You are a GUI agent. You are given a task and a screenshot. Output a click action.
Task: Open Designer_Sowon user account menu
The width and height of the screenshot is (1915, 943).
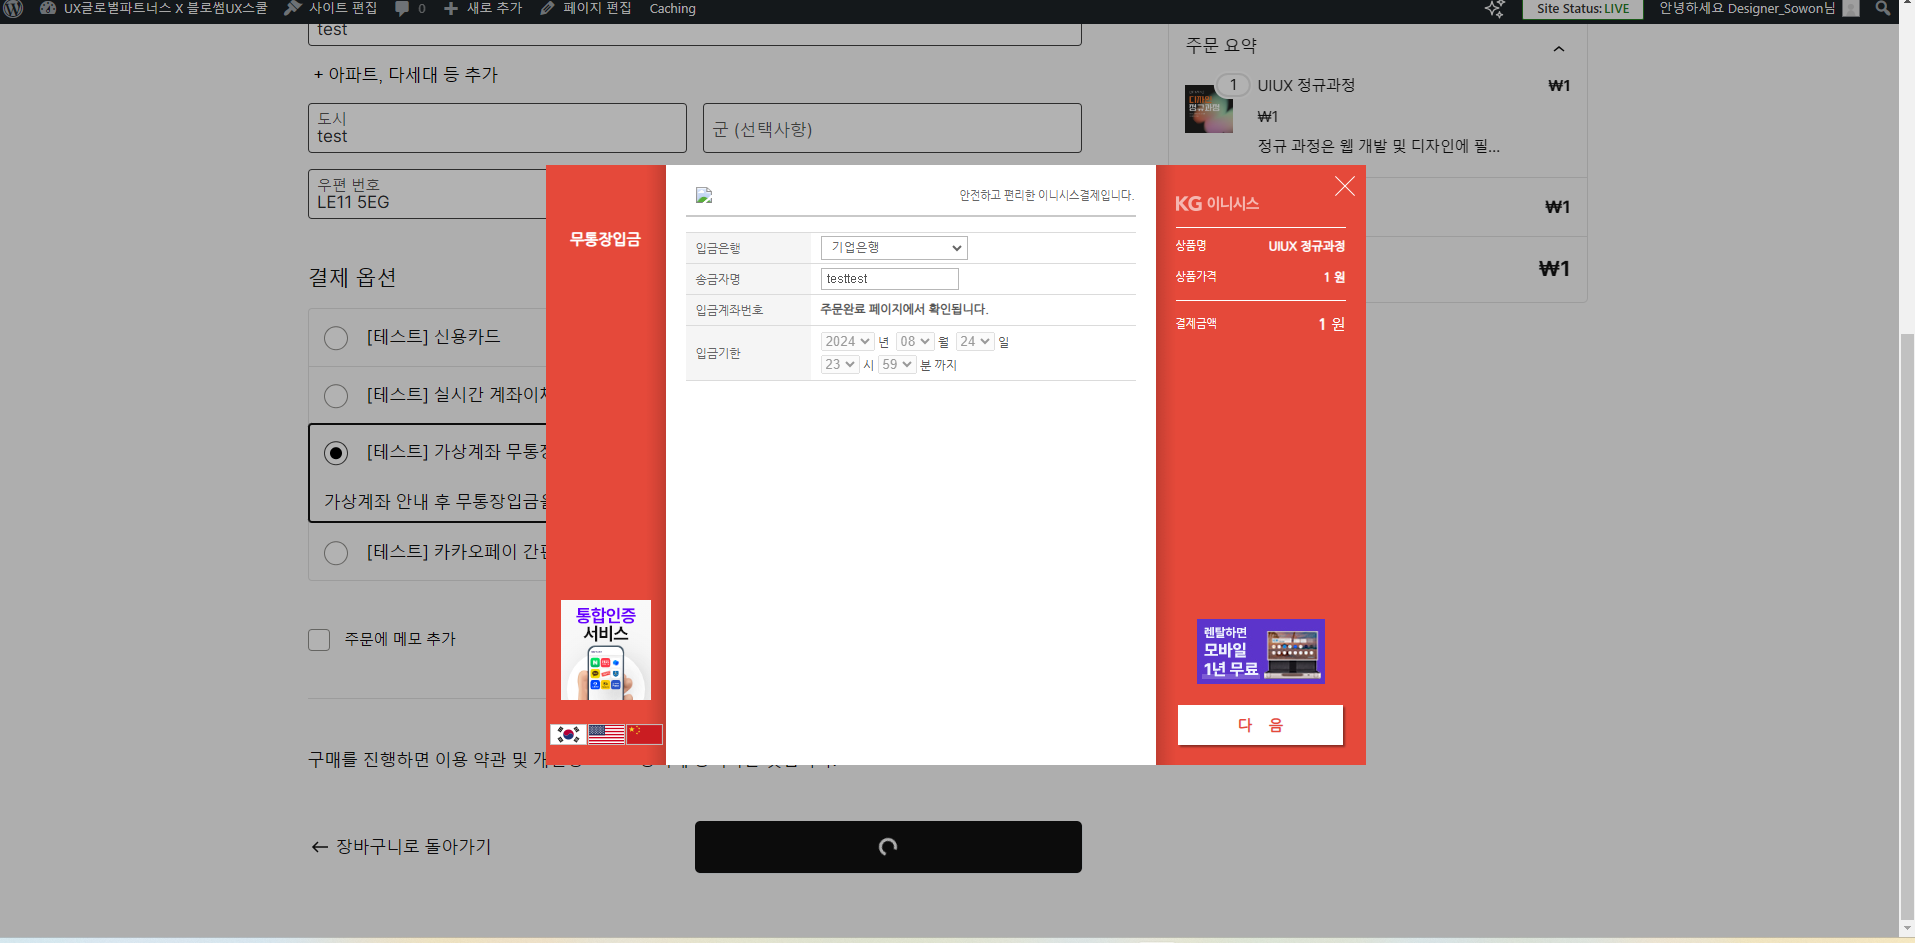point(1758,8)
